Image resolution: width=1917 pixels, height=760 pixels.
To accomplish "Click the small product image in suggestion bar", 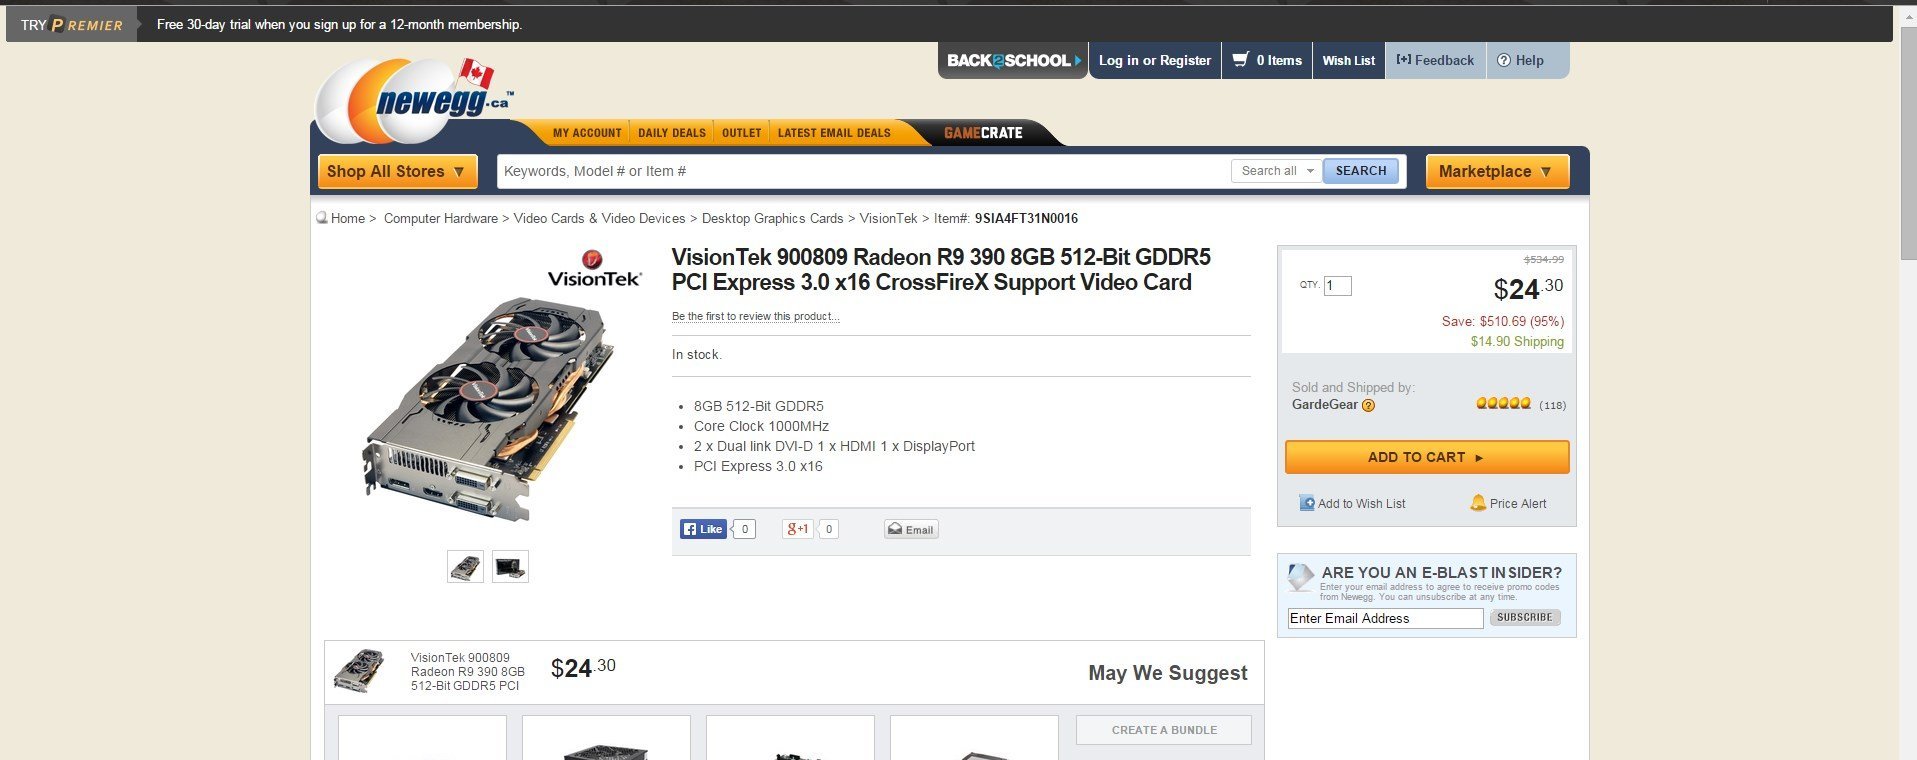I will coord(359,670).
